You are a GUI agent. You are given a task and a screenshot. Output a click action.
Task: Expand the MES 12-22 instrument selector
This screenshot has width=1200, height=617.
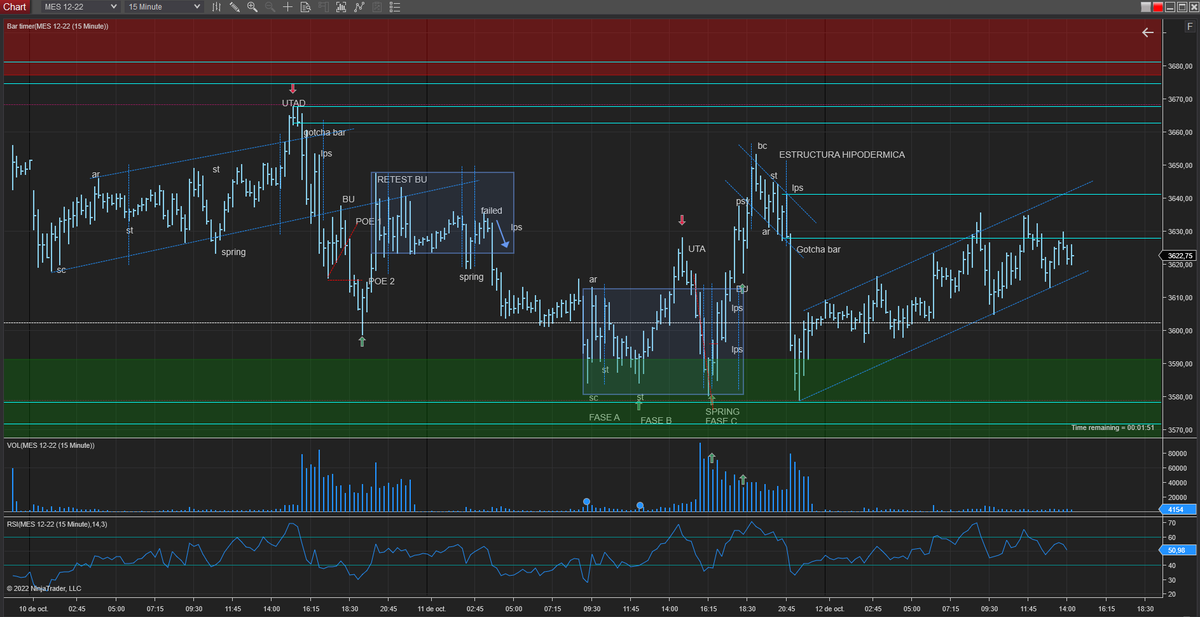pyautogui.click(x=80, y=7)
